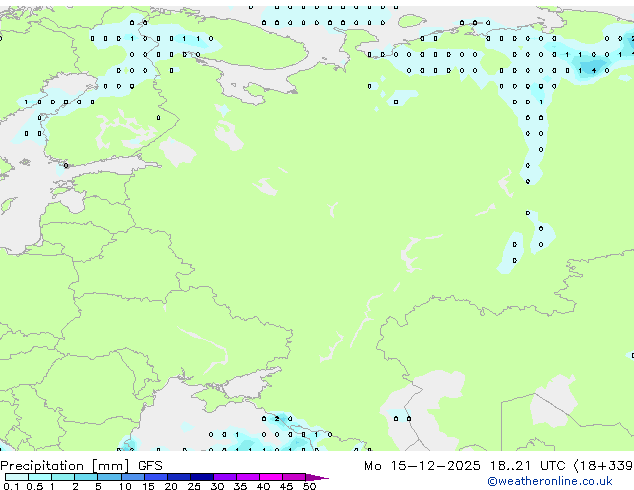634x490 pixels.
Task: Pick the legend swatch between 1 and 2
Action: (x=63, y=477)
